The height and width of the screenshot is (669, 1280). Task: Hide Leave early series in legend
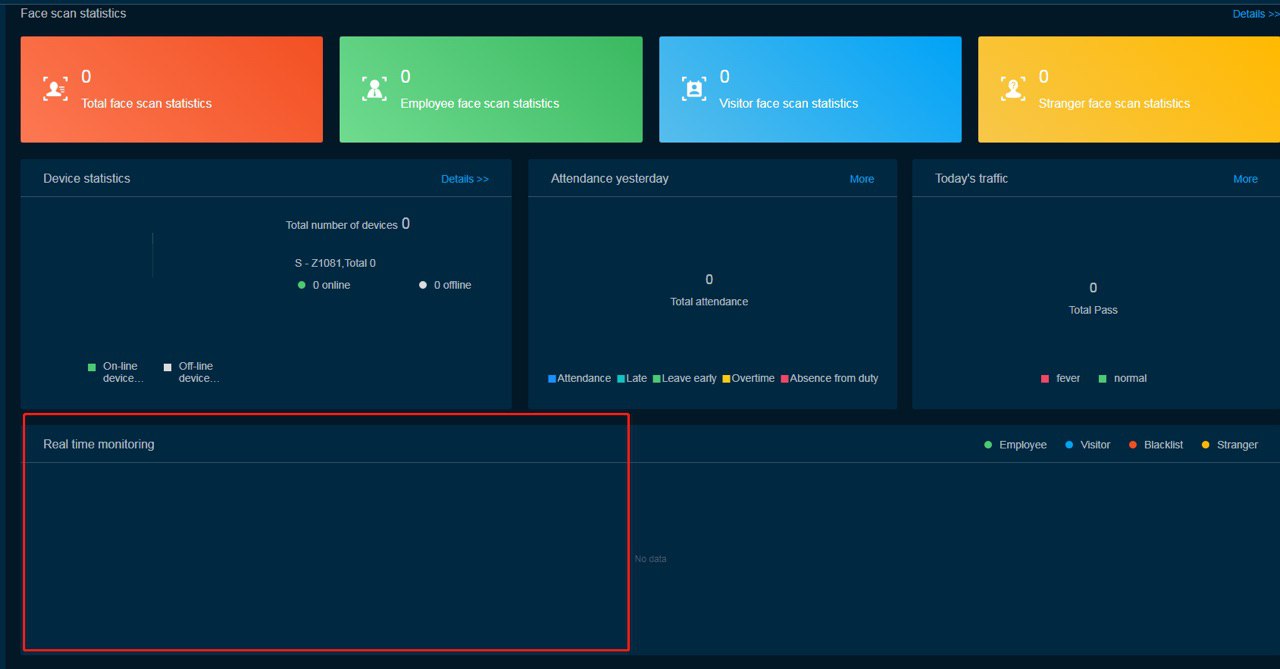[x=685, y=378]
